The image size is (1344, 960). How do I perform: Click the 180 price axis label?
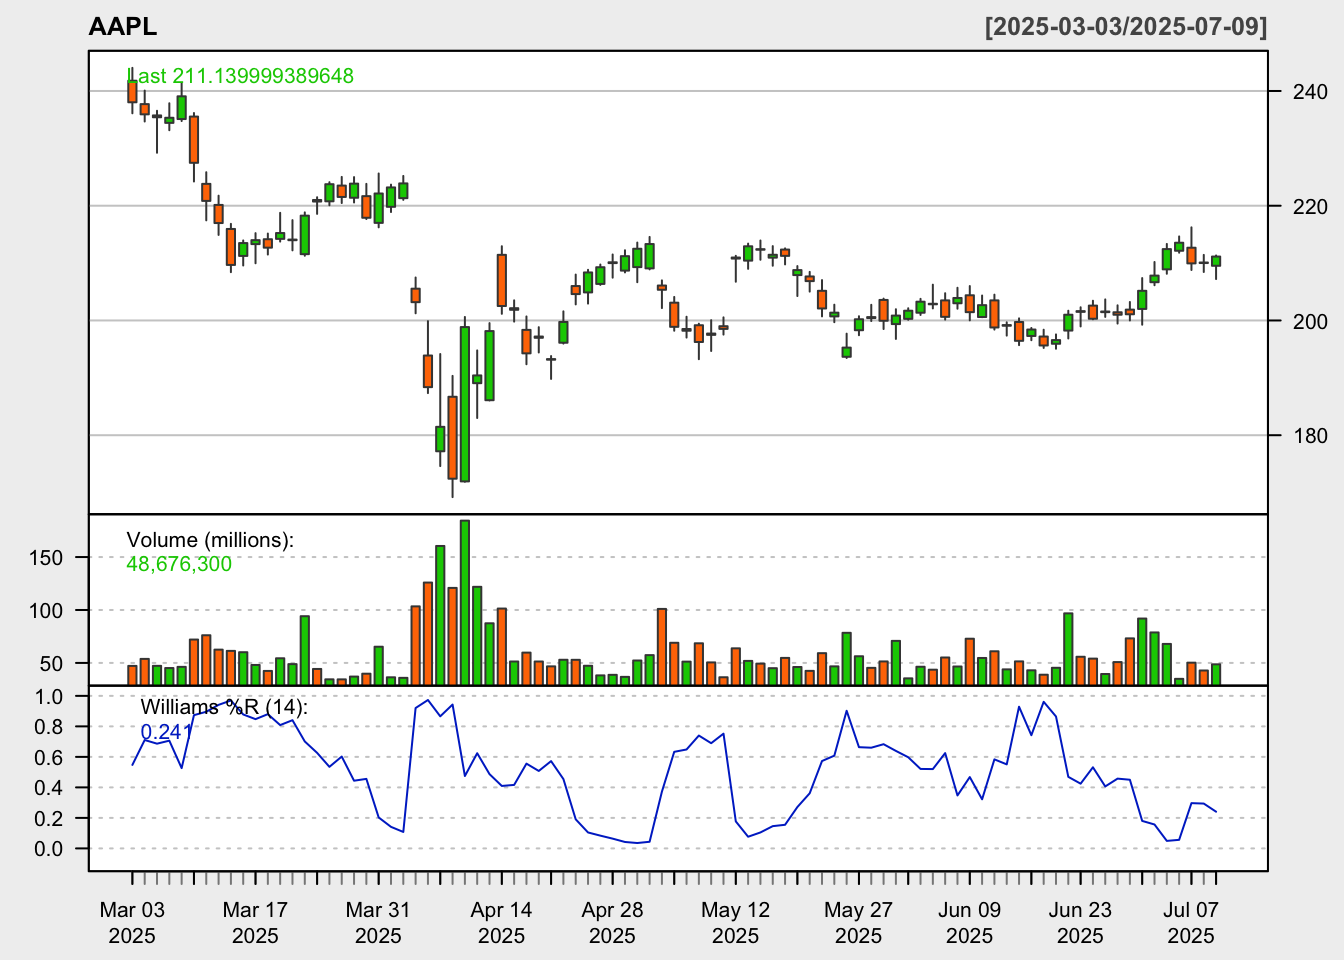1311,436
